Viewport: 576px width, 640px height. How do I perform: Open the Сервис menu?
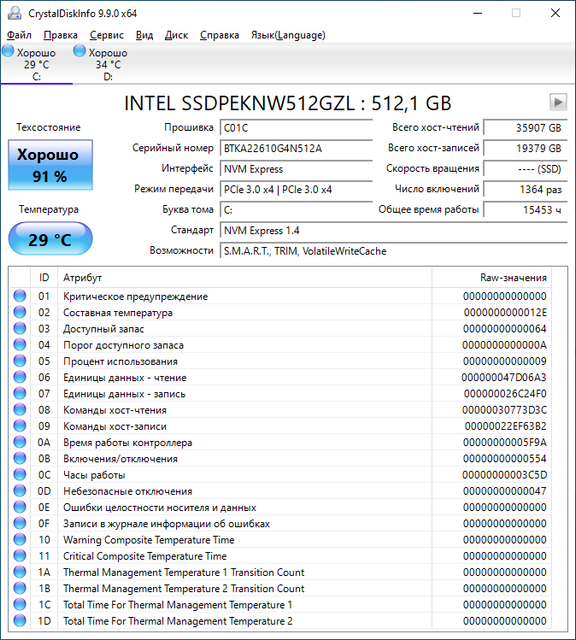[107, 35]
